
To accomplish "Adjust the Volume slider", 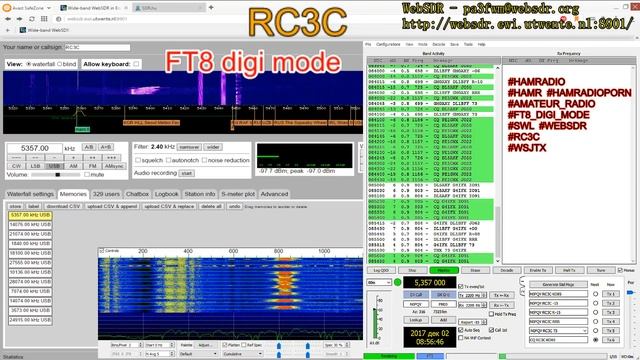I will 56,175.
